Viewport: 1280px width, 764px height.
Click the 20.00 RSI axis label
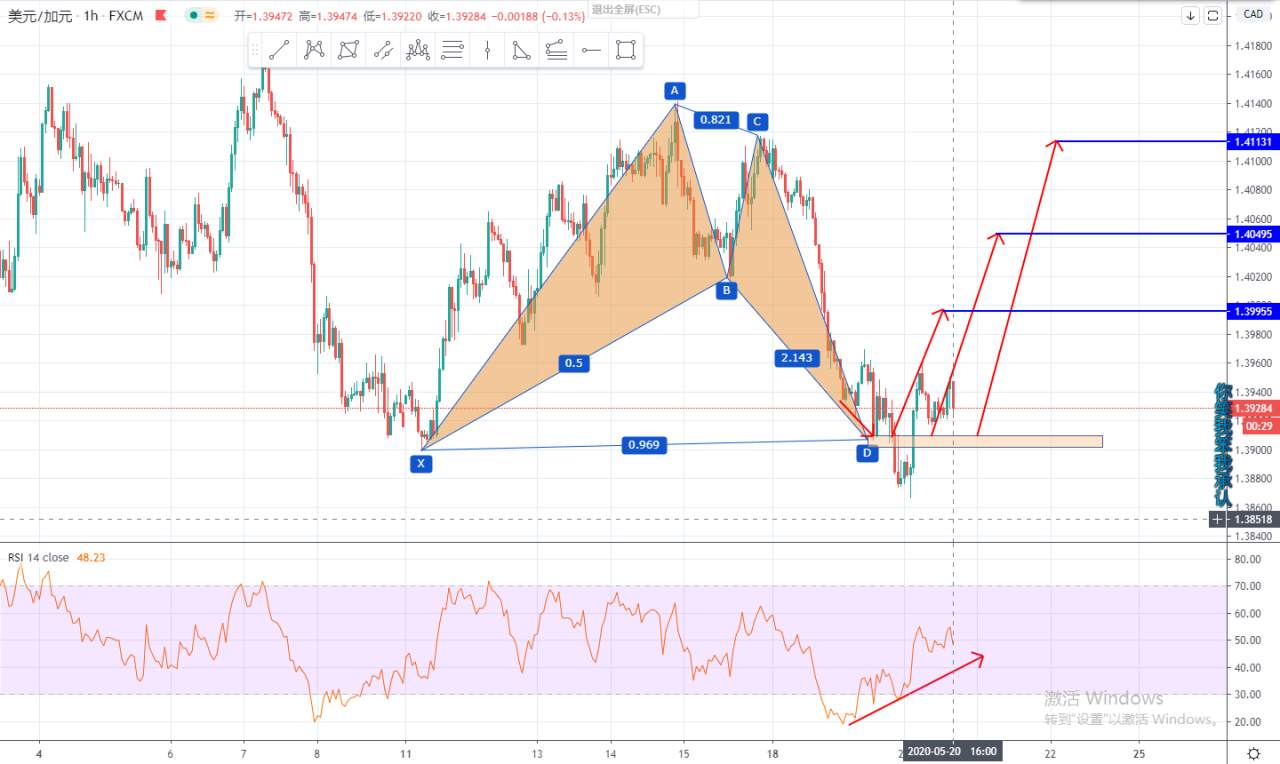[x=1247, y=721]
